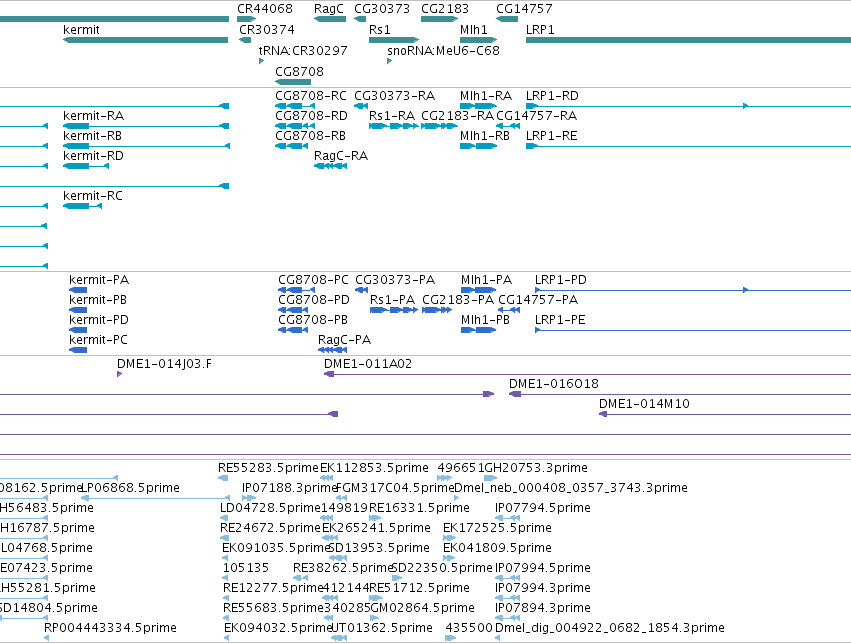Select the DME1-014M10 clone label
Image resolution: width=851 pixels, height=643 pixels.
(x=644, y=404)
